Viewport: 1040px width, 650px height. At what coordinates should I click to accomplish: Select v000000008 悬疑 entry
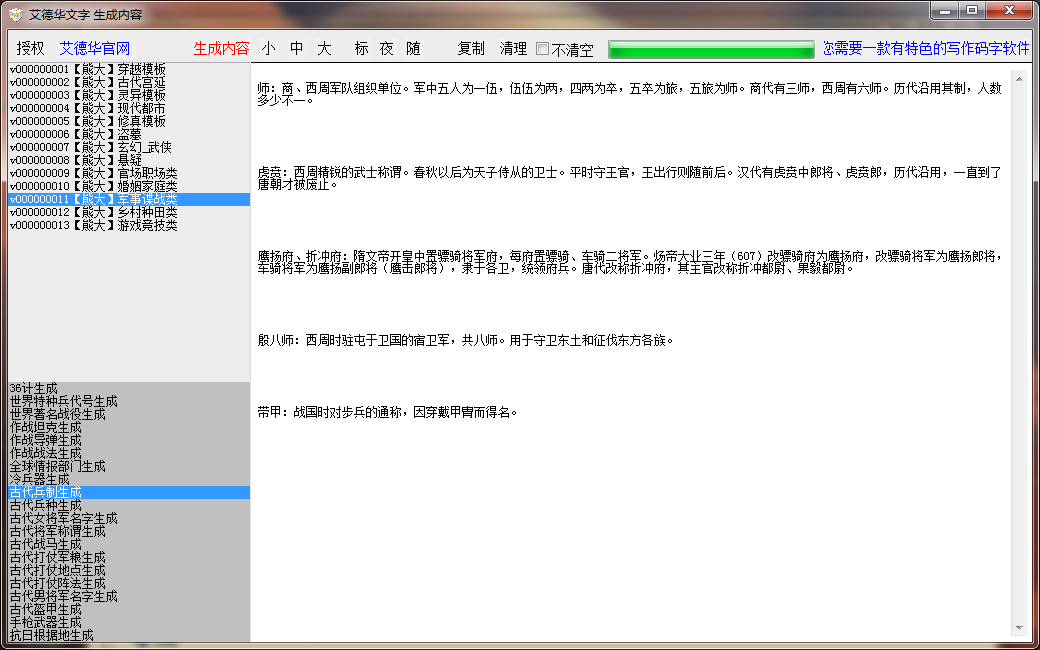(x=129, y=161)
